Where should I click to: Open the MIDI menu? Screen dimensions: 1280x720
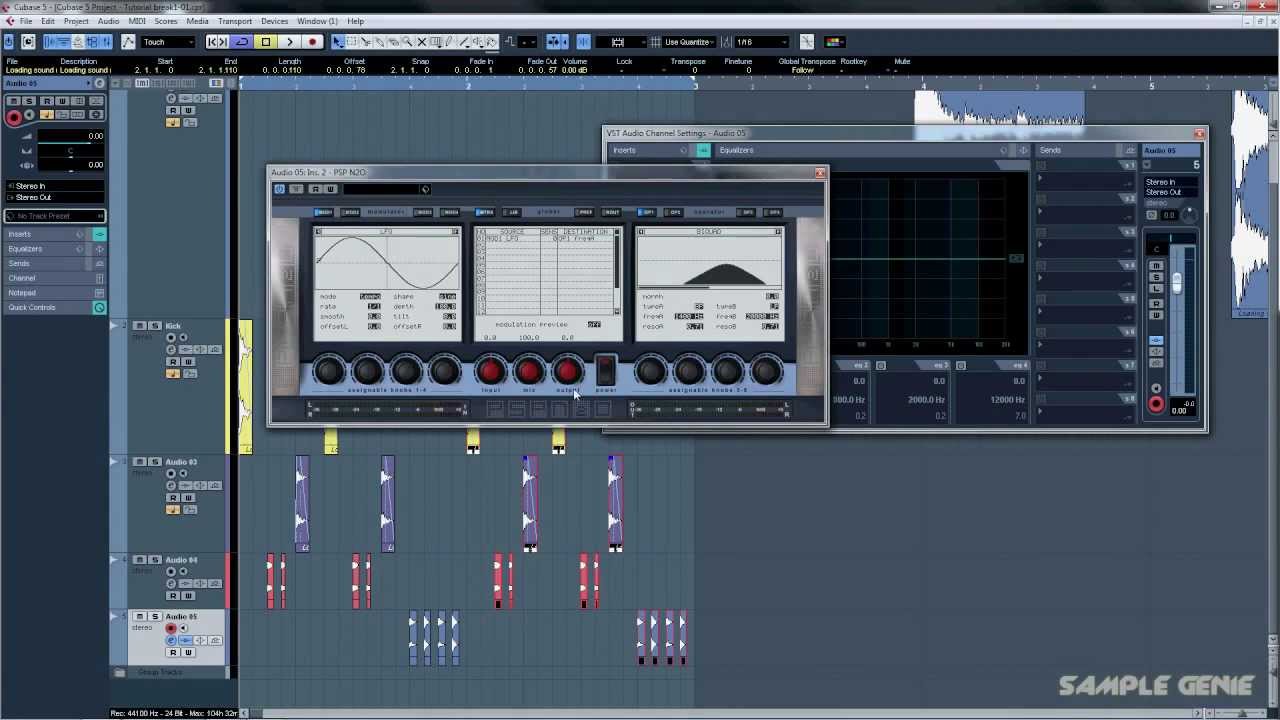coord(136,21)
